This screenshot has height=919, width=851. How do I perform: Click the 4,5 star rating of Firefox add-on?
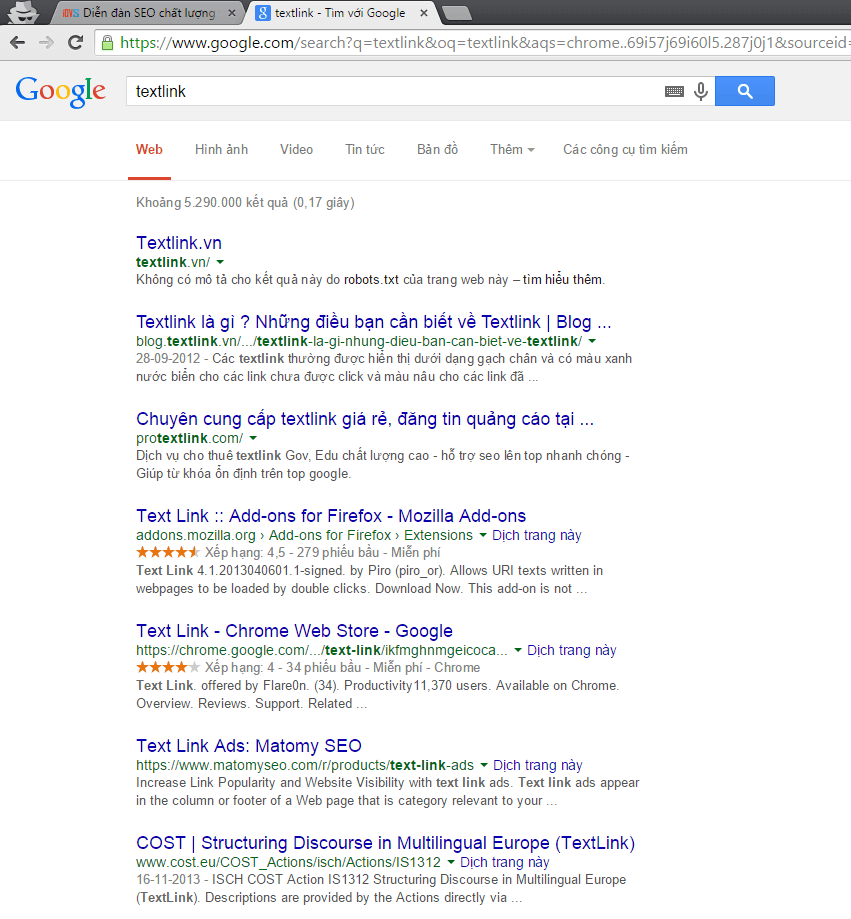click(168, 552)
